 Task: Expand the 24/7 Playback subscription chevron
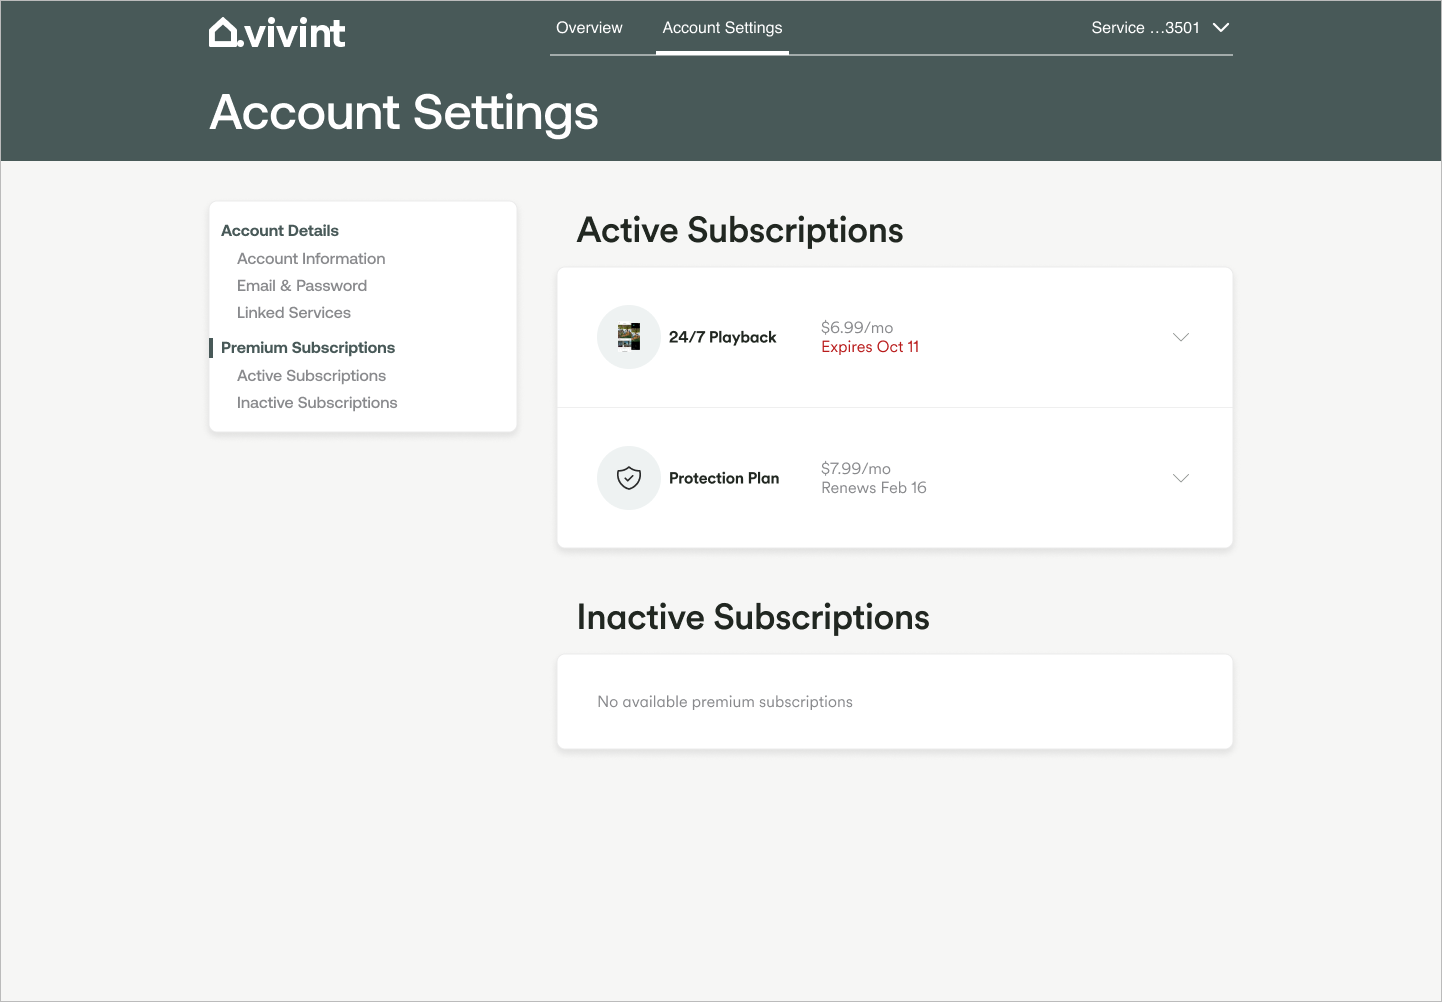(1180, 337)
